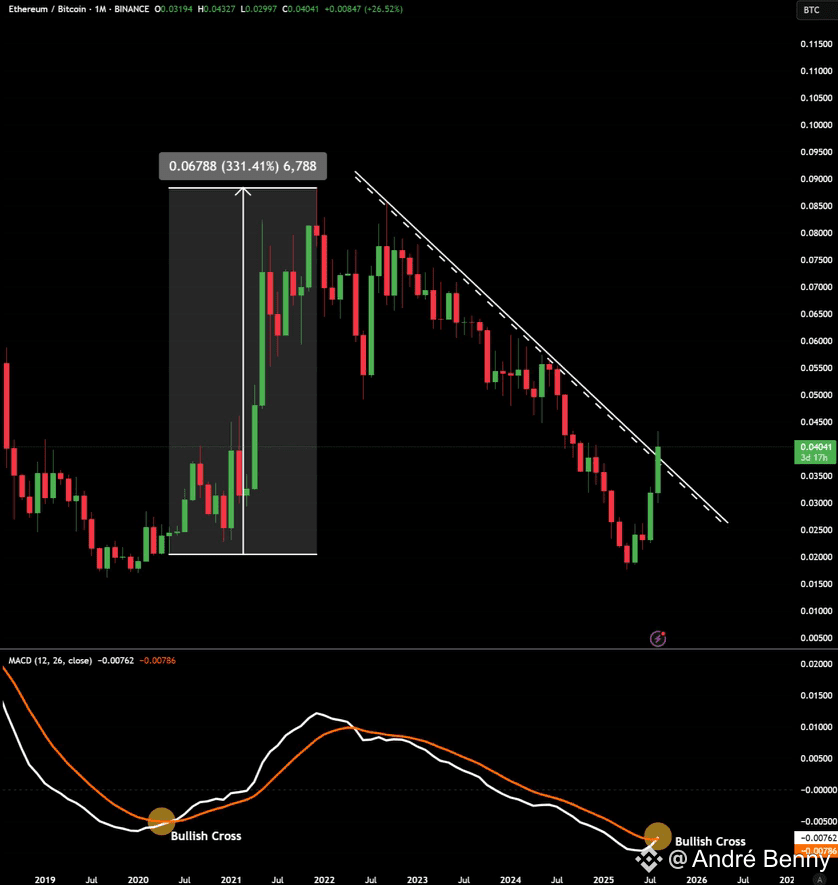Click the white MACD axis label -0.00762
The image size is (838, 885).
coord(815,838)
